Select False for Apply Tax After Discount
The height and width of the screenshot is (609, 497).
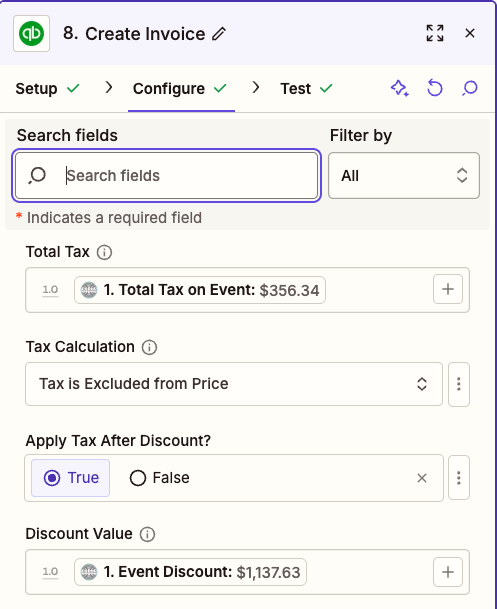click(159, 478)
